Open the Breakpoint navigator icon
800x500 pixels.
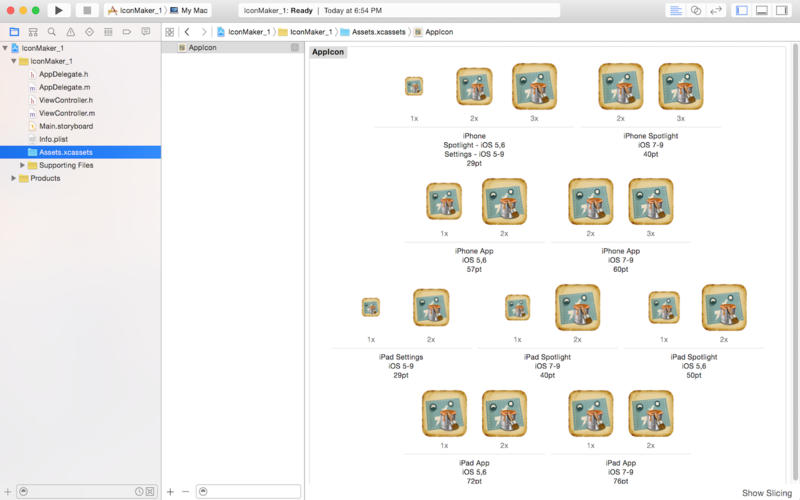(127, 32)
